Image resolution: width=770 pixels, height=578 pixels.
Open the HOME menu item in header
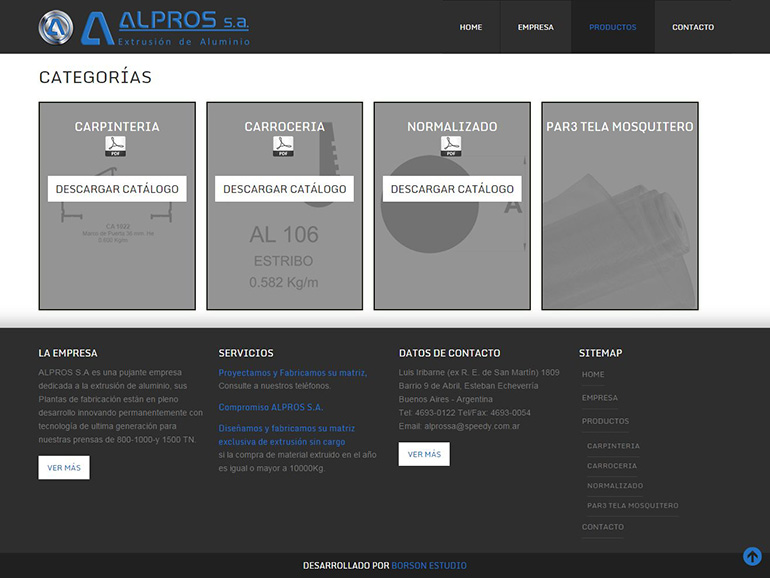pos(470,27)
